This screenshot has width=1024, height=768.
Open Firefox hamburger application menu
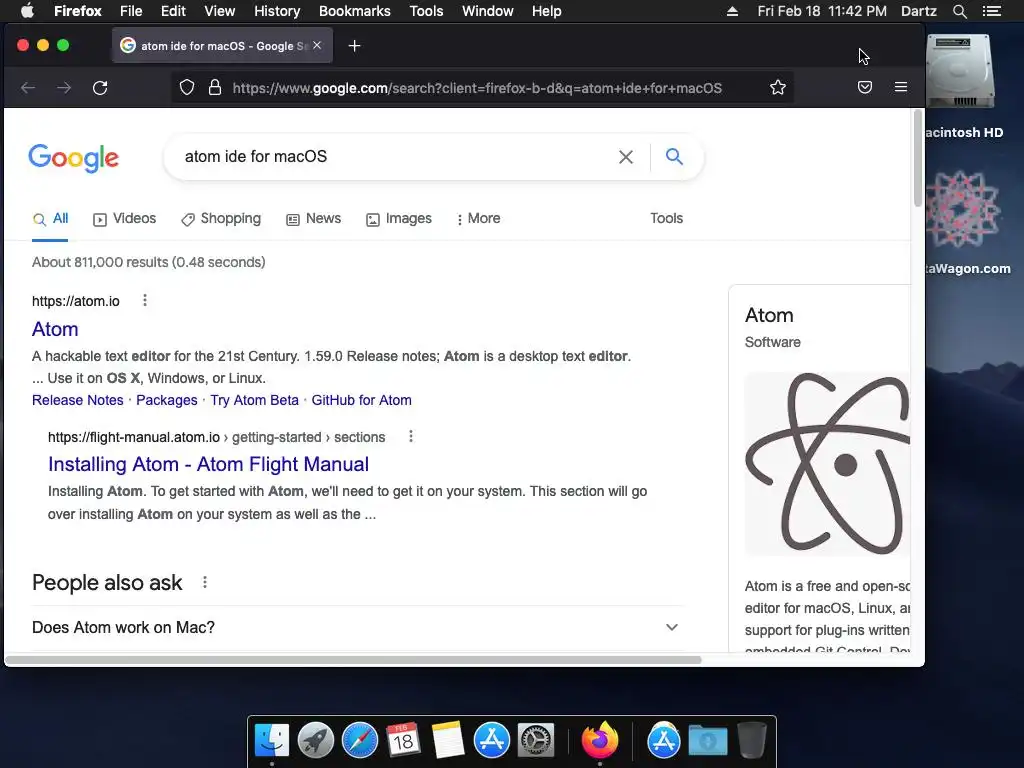coord(901,88)
